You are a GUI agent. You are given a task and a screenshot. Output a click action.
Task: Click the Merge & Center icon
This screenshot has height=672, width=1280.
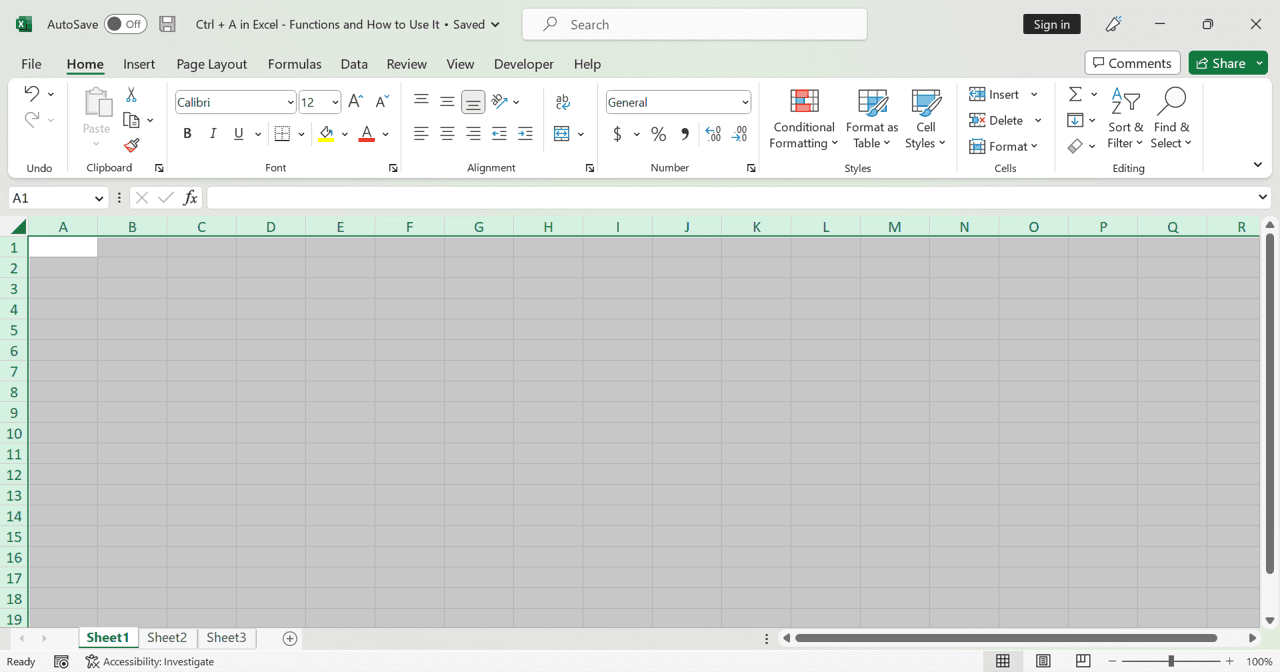(562, 133)
